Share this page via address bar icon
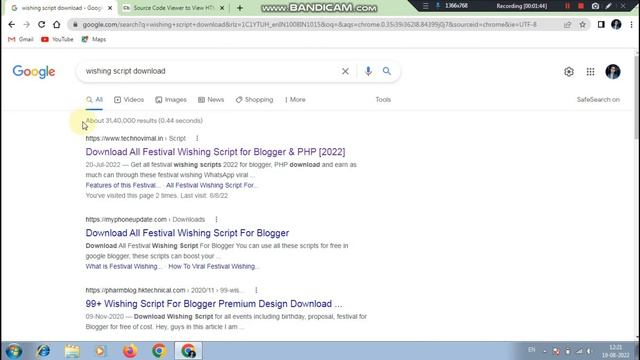The image size is (640, 360). pyautogui.click(x=567, y=24)
